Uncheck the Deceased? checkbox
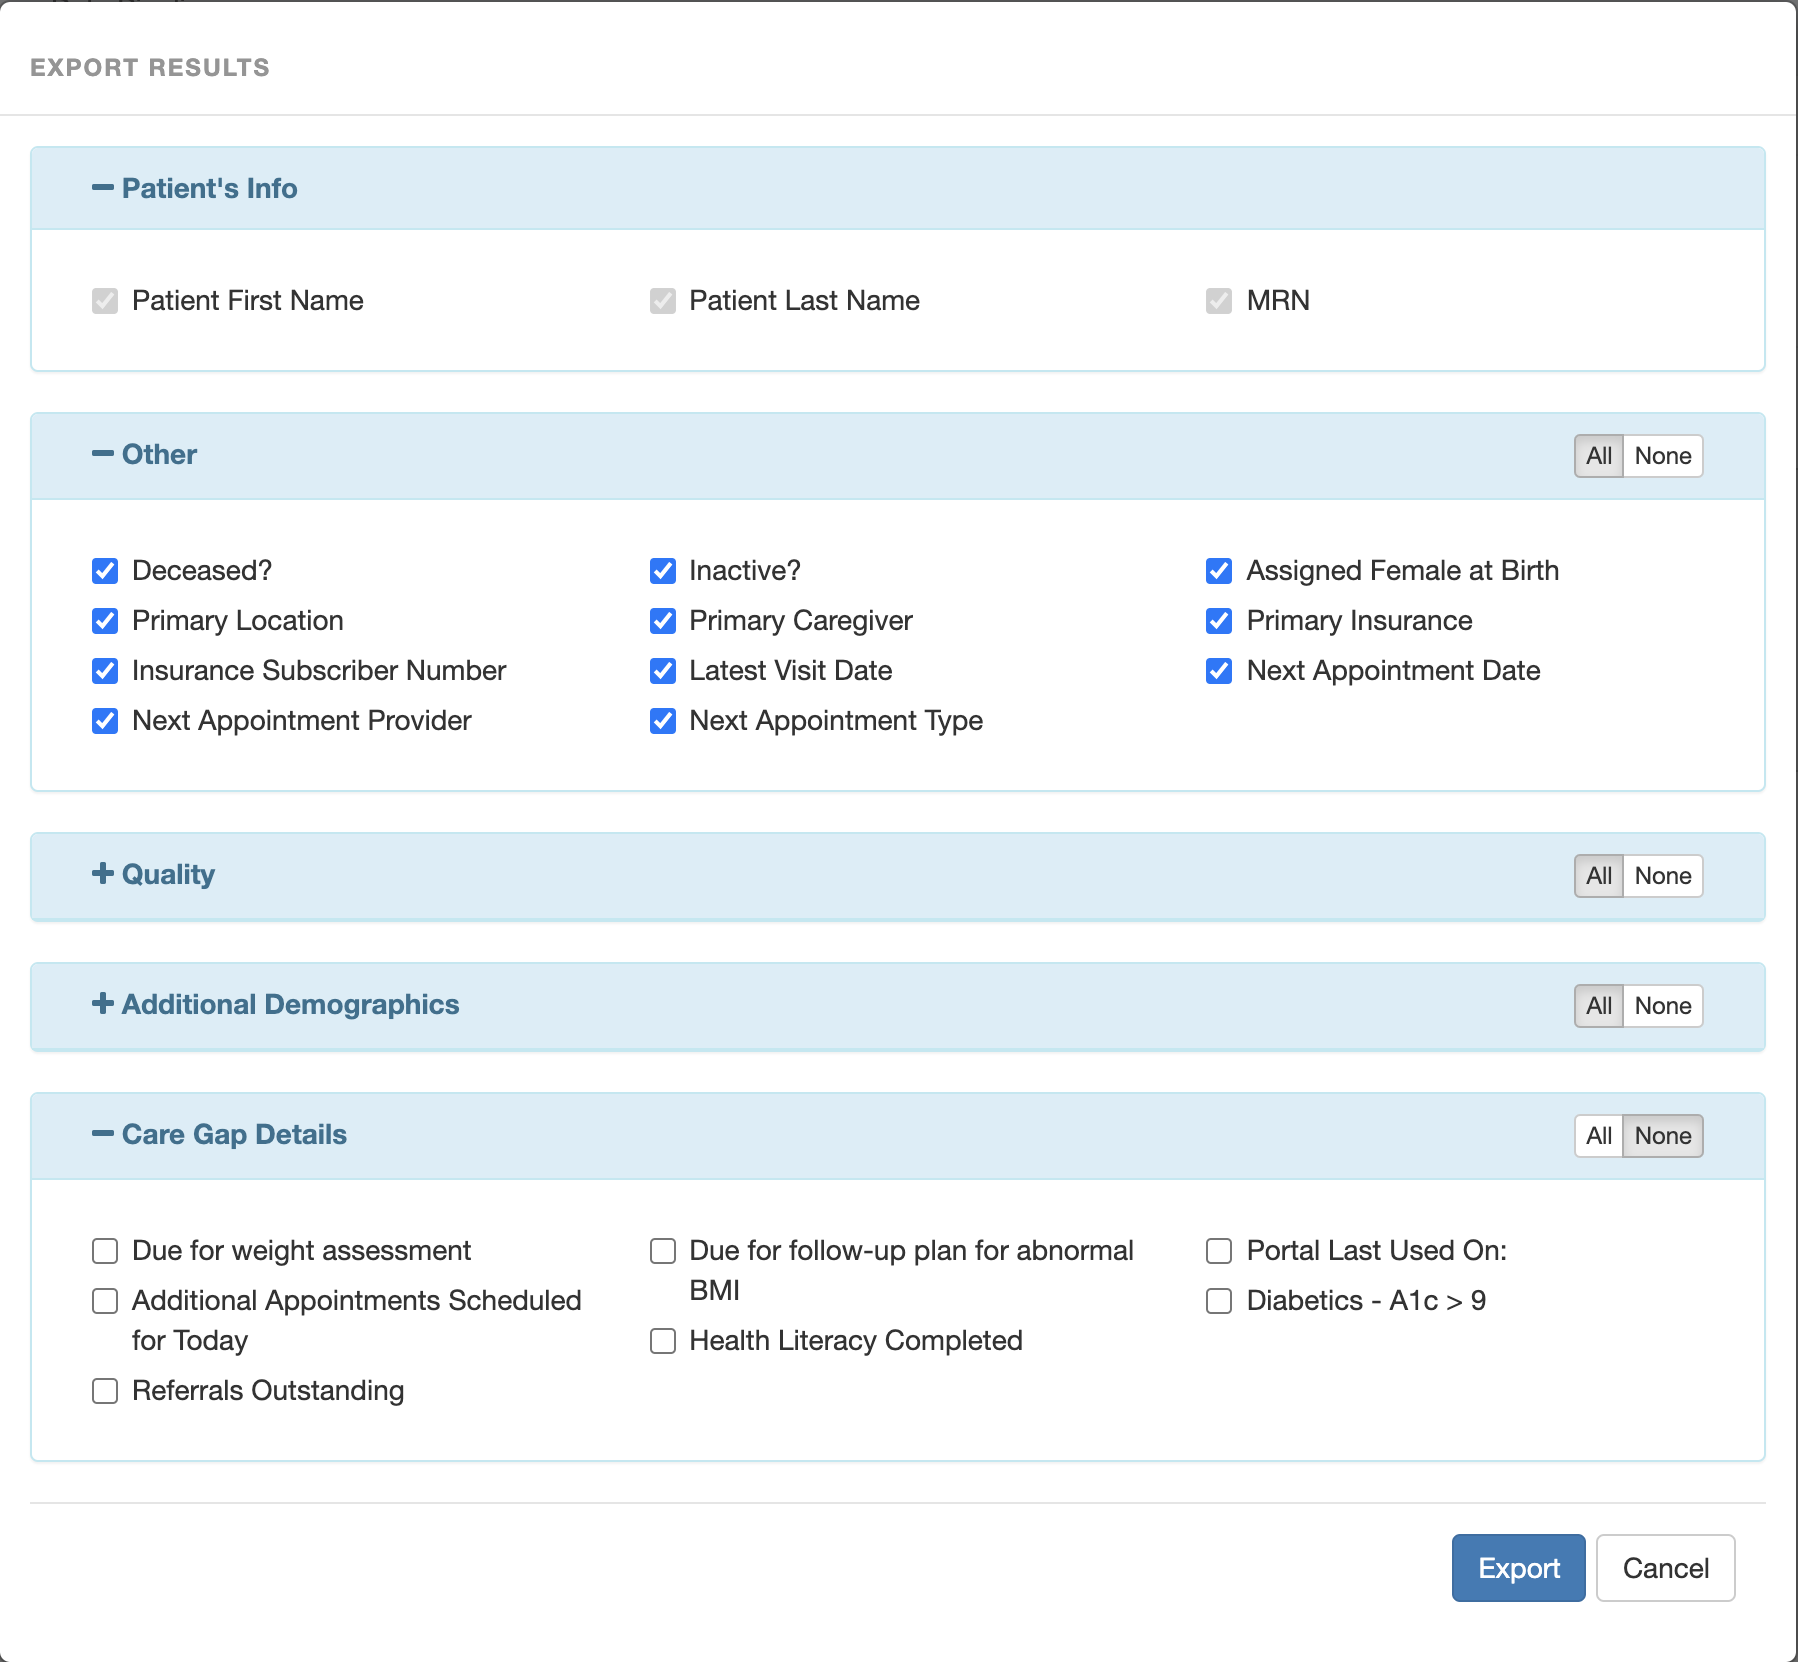The width and height of the screenshot is (1798, 1662). [x=105, y=571]
